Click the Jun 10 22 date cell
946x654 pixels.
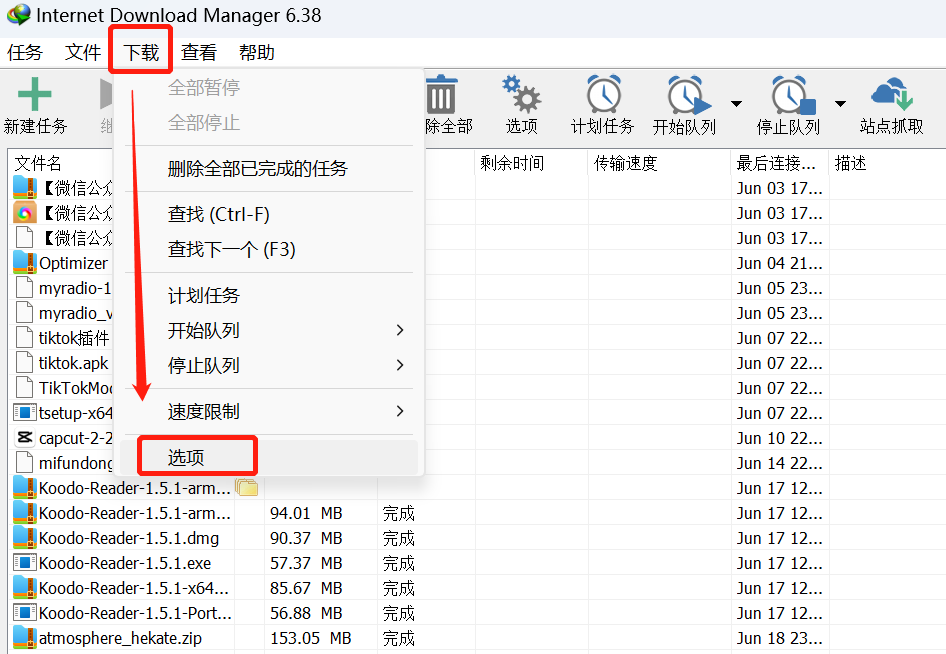(x=779, y=438)
